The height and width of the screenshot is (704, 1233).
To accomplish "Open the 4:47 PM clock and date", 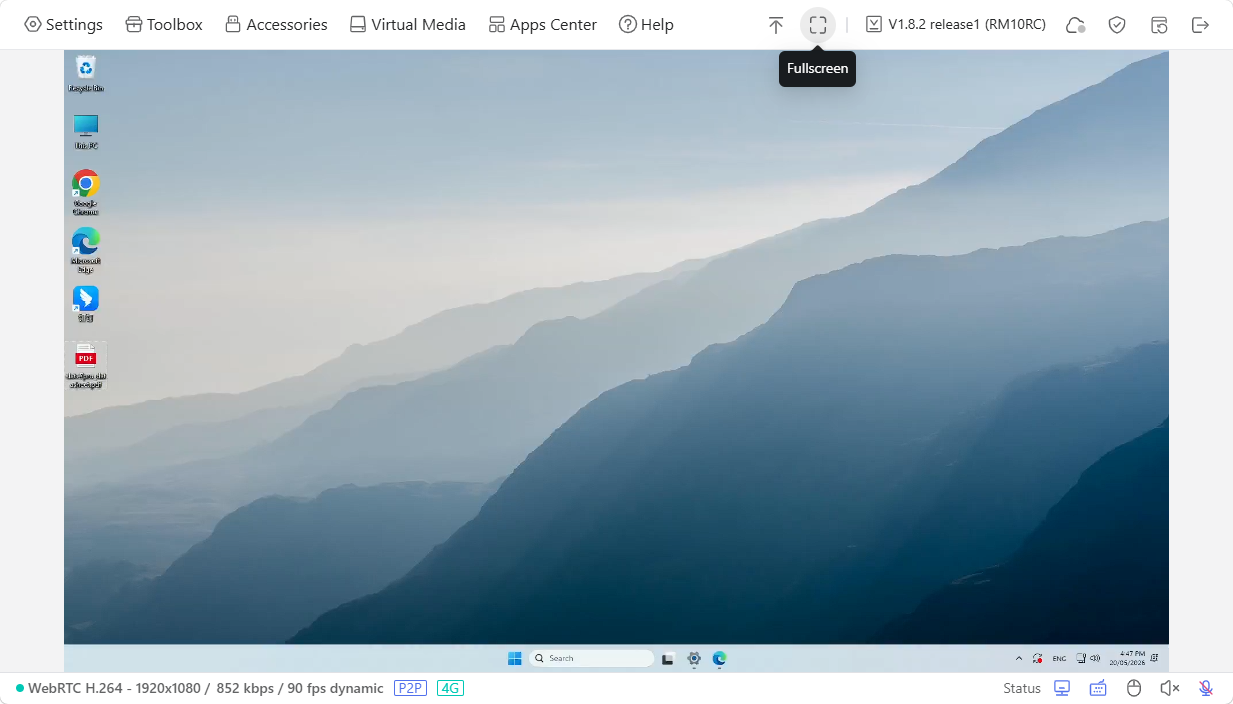I will pyautogui.click(x=1127, y=658).
